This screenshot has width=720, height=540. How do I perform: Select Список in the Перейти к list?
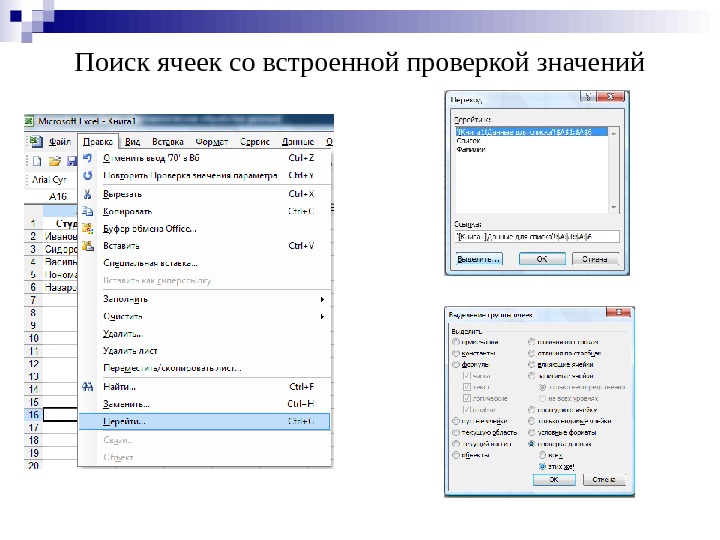tap(468, 141)
